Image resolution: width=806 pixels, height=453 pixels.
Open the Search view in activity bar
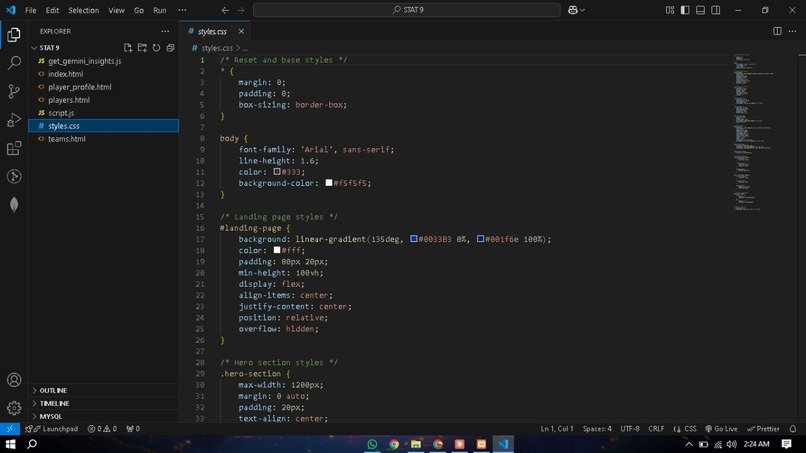(14, 63)
